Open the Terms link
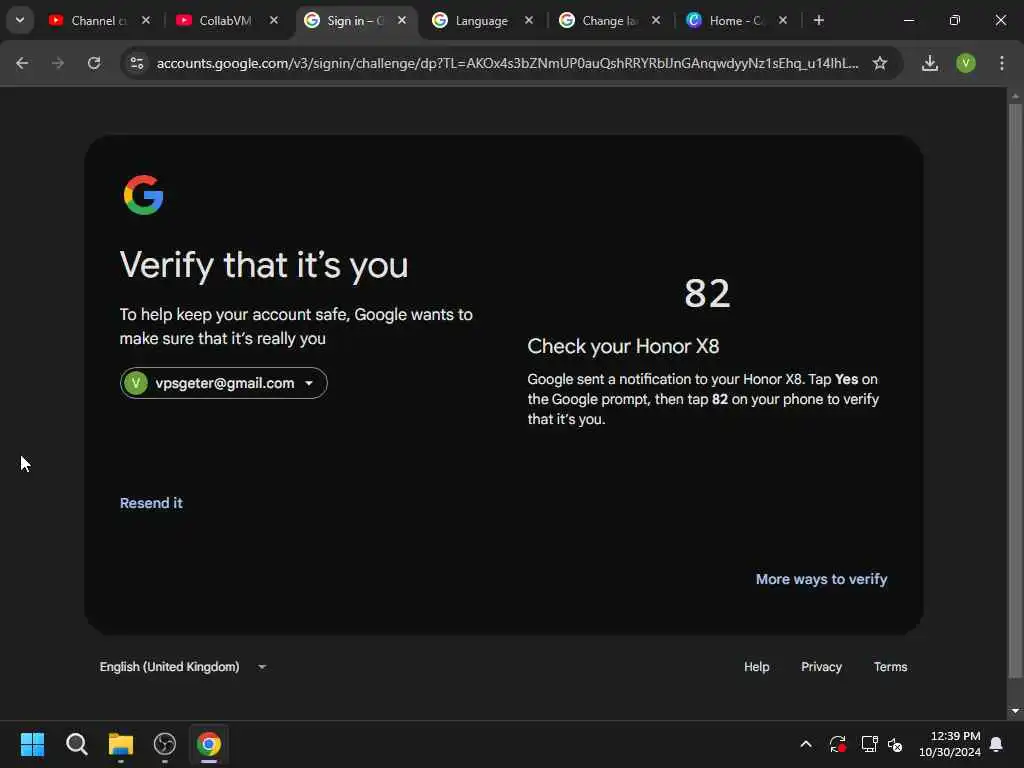 click(x=890, y=667)
